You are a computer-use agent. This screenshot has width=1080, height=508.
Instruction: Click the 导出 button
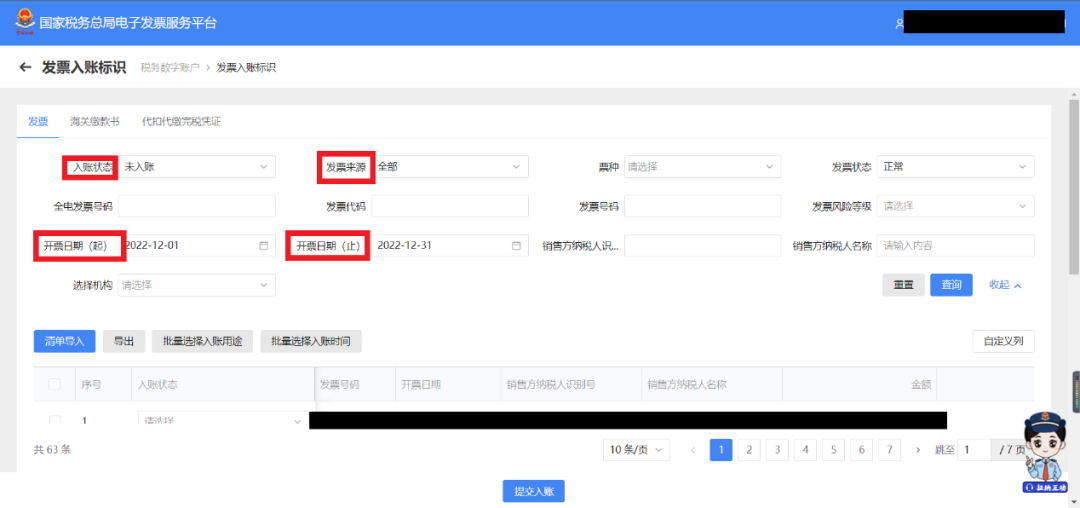pyautogui.click(x=124, y=341)
